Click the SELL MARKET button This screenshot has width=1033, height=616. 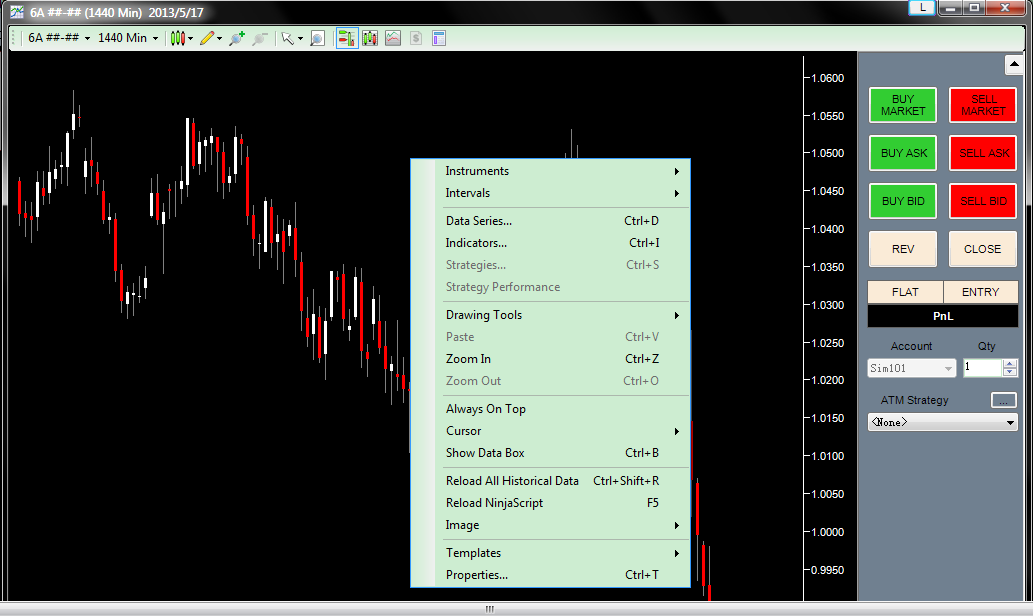coord(983,105)
